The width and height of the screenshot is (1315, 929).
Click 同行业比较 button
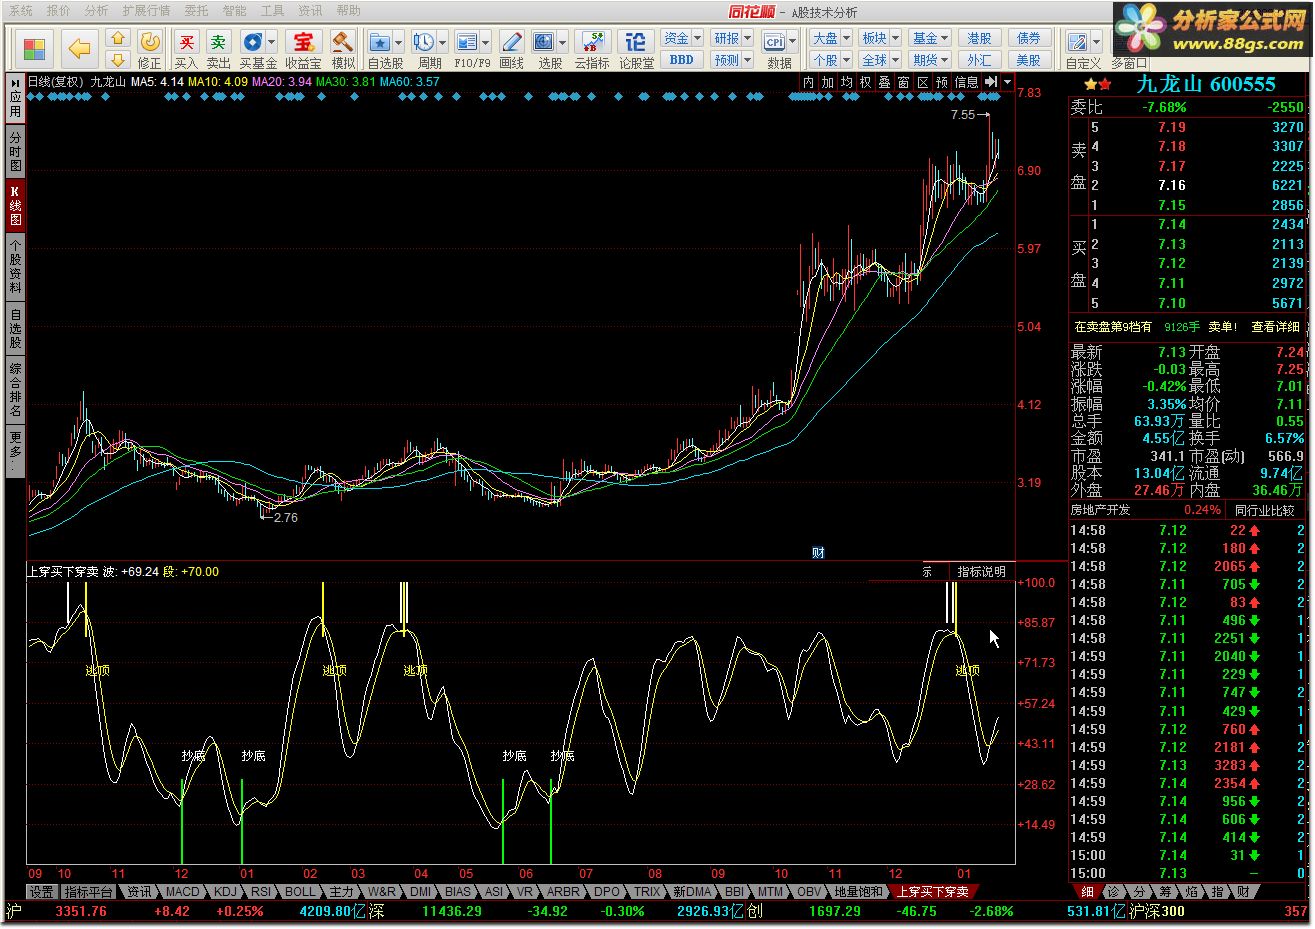pos(1264,510)
